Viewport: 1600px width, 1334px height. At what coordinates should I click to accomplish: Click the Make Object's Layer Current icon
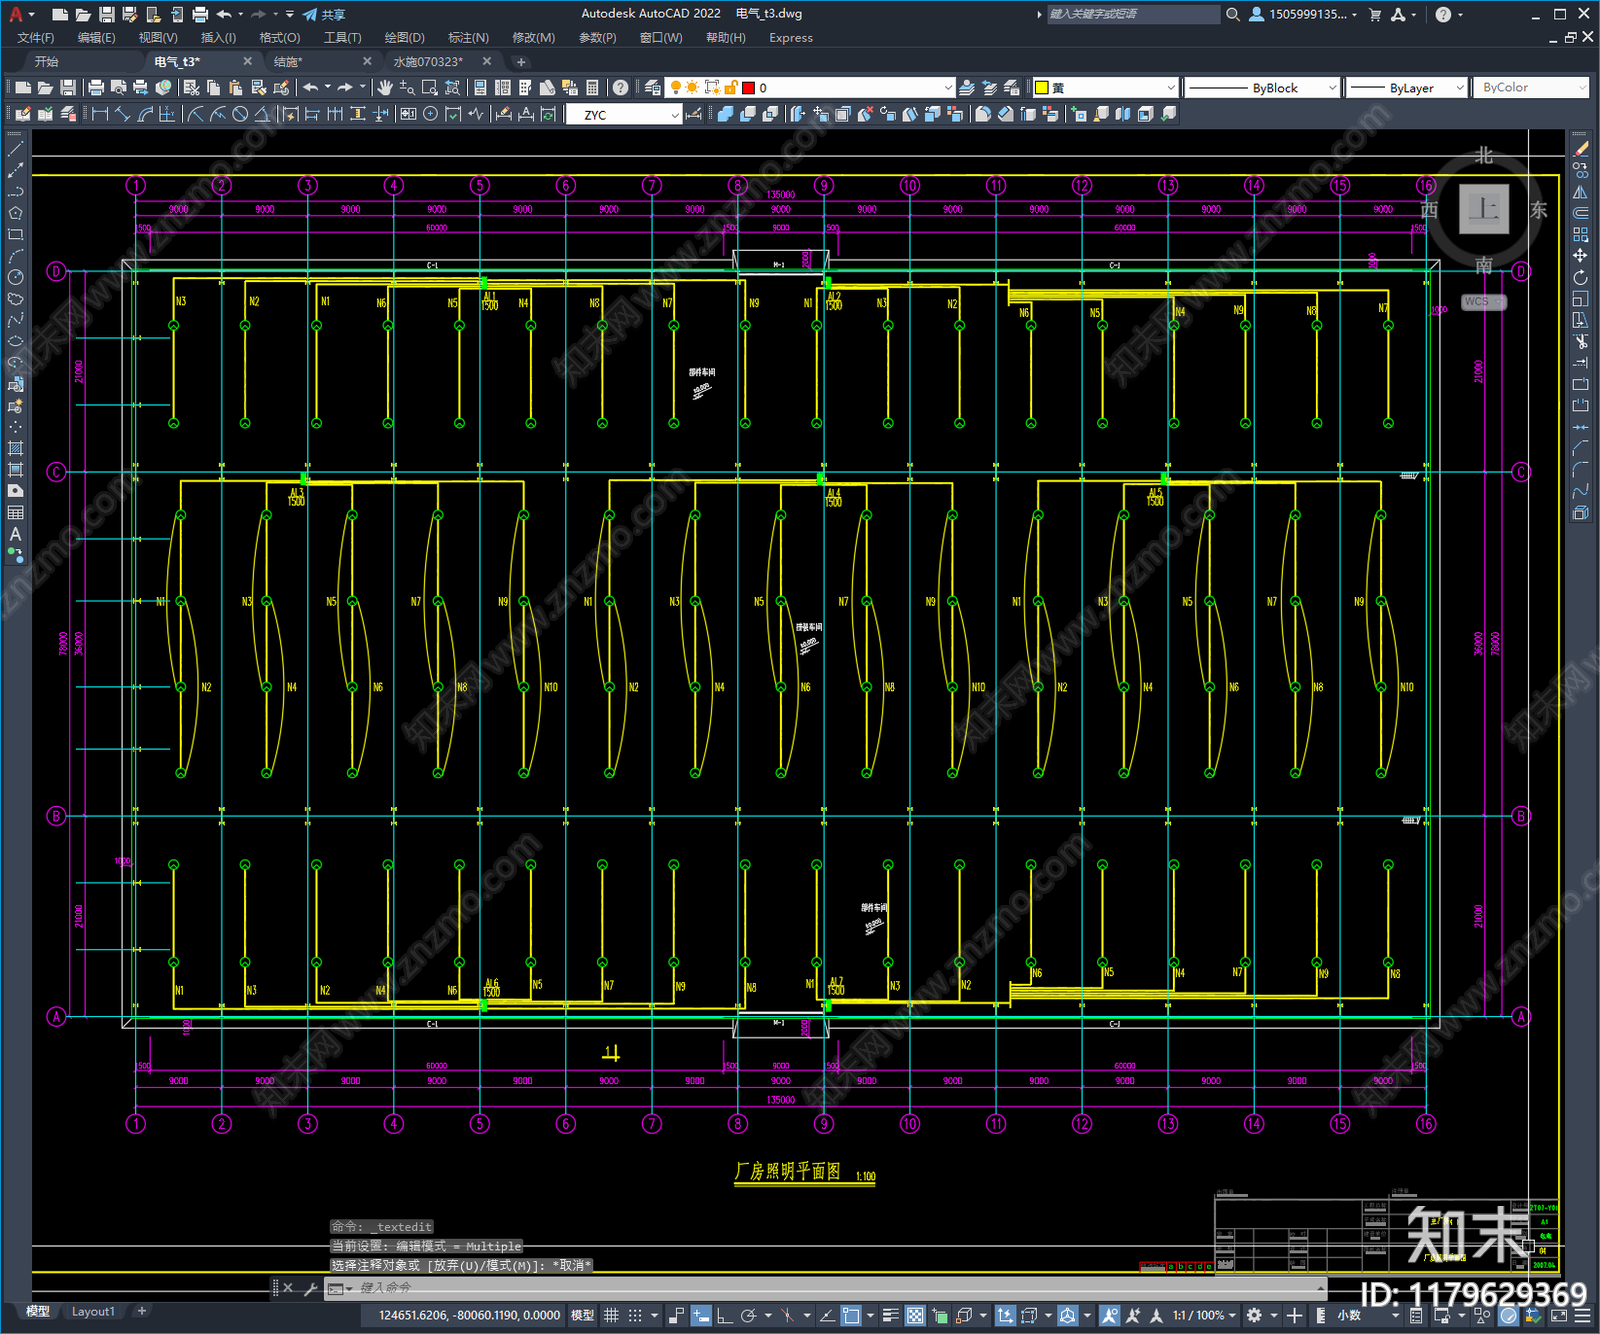tap(967, 88)
